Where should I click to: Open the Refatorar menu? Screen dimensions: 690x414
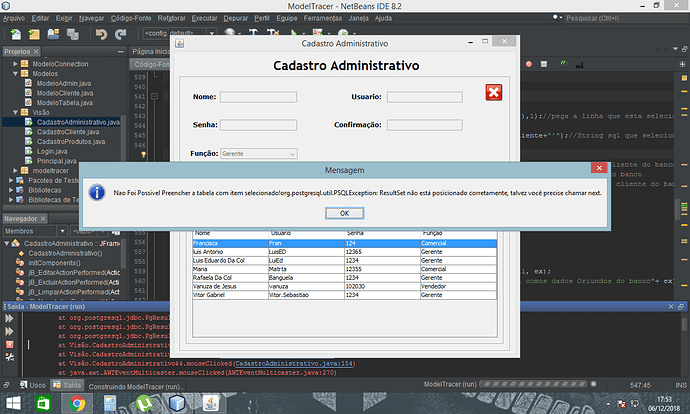coord(172,18)
